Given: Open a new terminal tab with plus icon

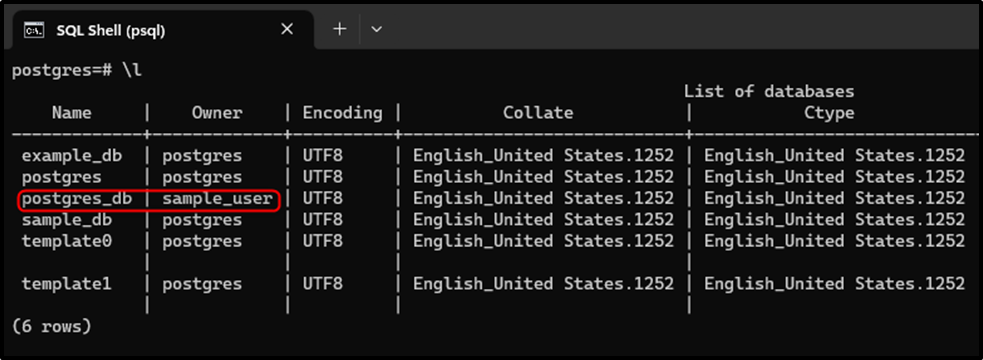Looking at the screenshot, I should [x=339, y=29].
